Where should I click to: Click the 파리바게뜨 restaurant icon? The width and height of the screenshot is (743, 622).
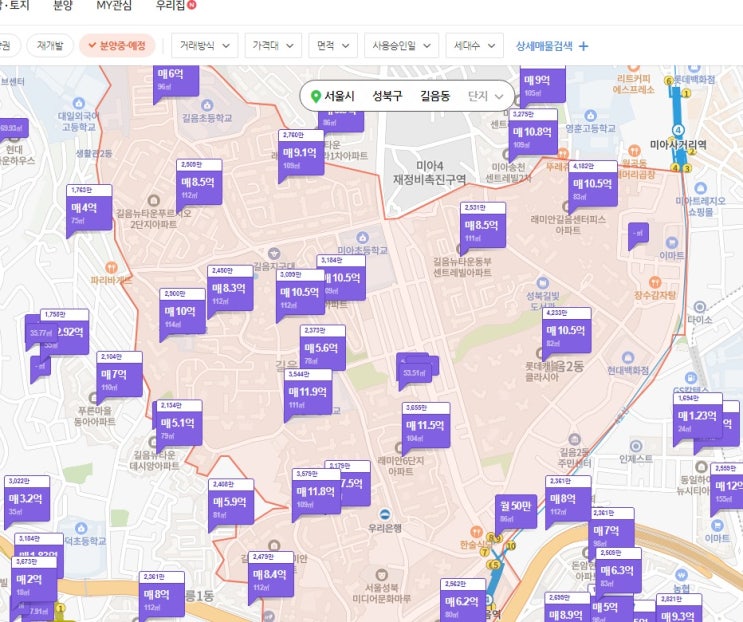pyautogui.click(x=111, y=268)
